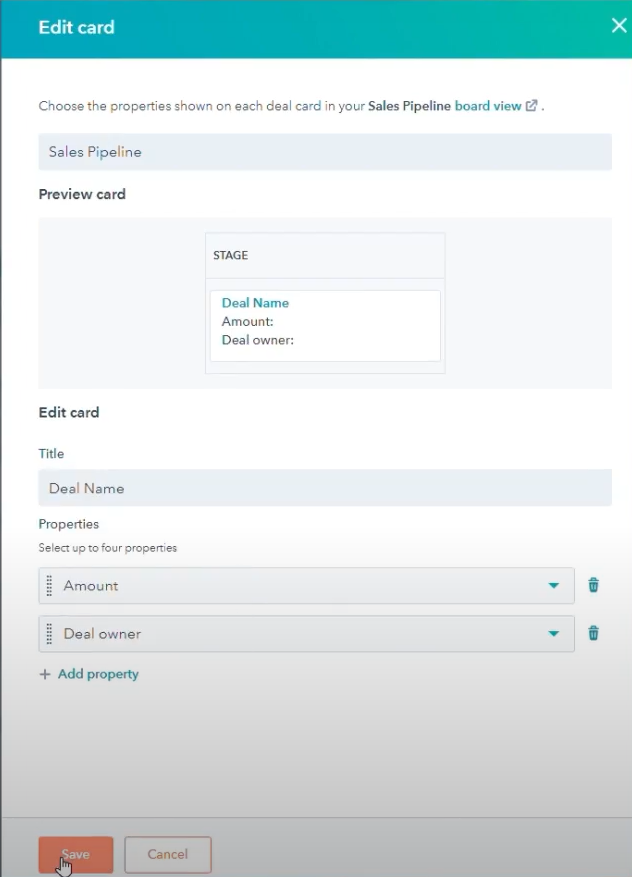
Task: Delete the Amount property with trash icon
Action: click(594, 586)
